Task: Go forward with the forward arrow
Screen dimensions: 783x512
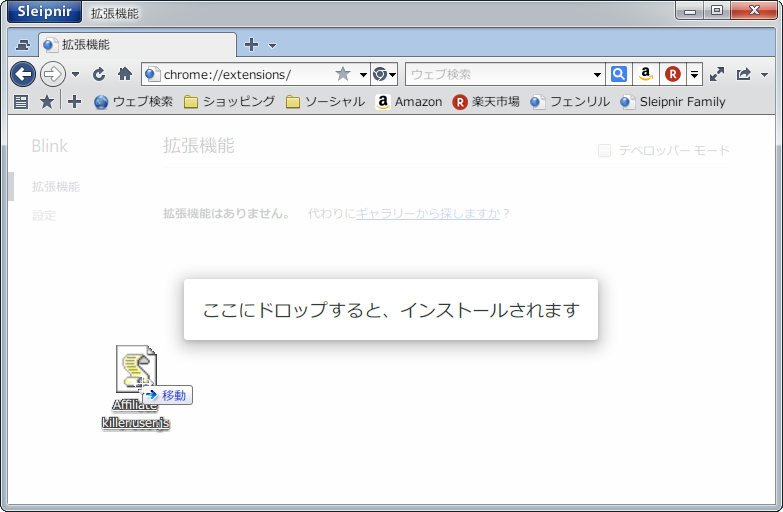Action: click(52, 74)
